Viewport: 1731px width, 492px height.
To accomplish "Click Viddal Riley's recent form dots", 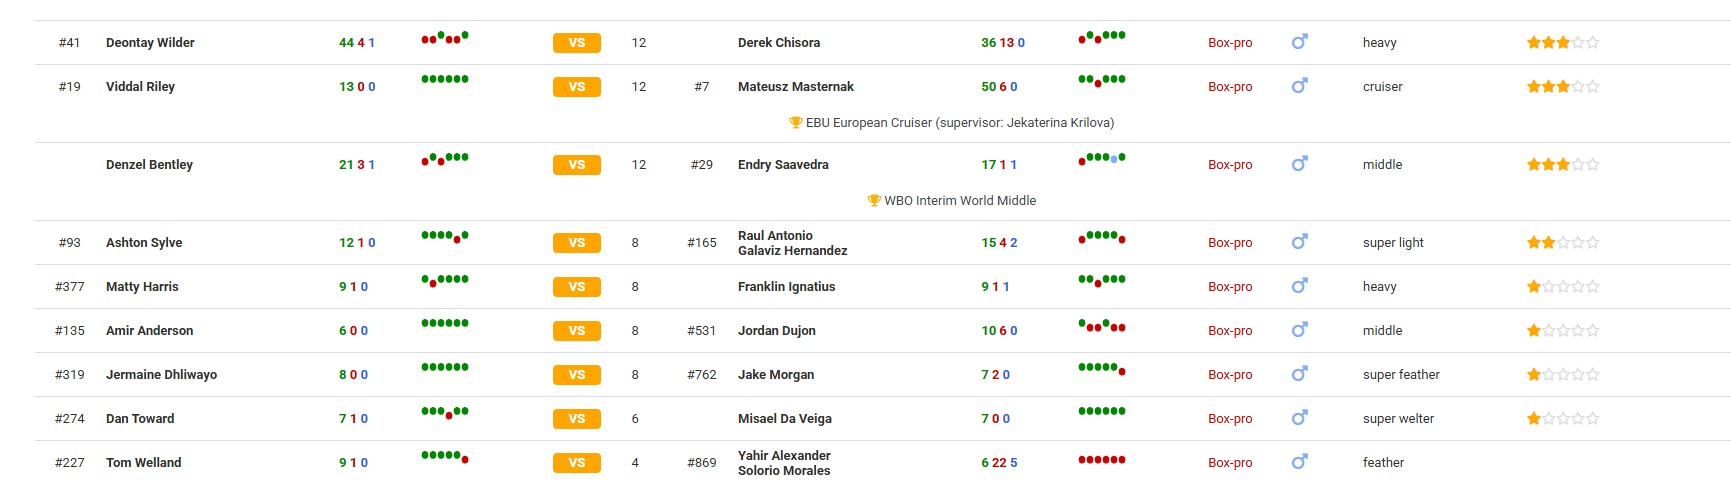I will pyautogui.click(x=444, y=79).
